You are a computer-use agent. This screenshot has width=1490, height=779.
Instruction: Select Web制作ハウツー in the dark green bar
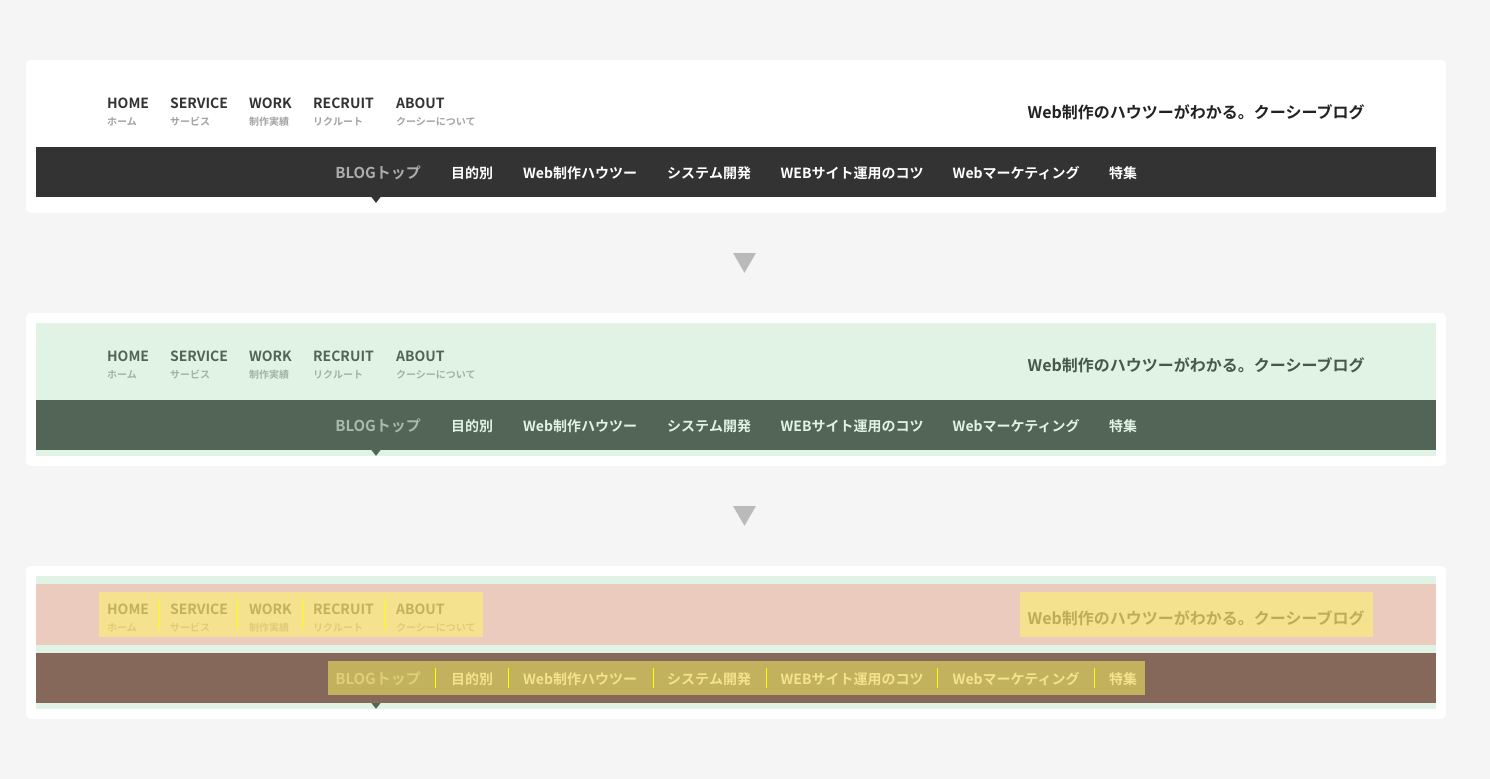coord(580,425)
